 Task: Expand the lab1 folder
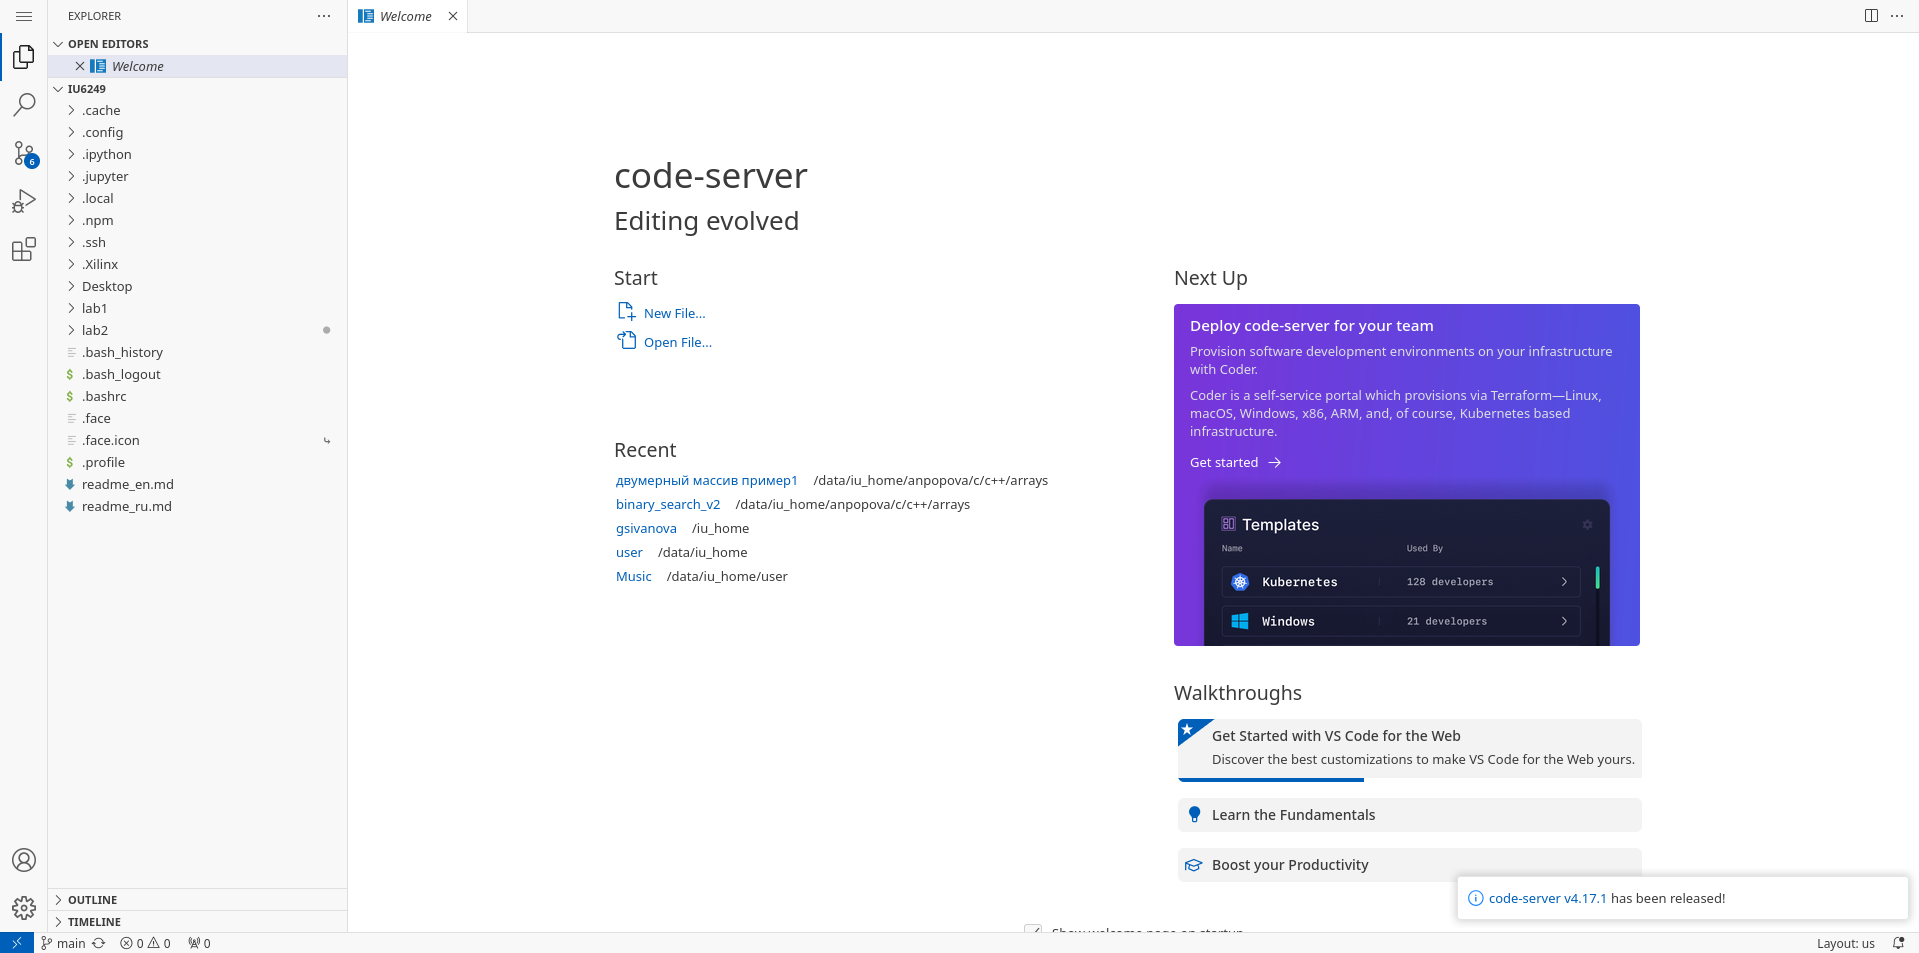pos(95,308)
